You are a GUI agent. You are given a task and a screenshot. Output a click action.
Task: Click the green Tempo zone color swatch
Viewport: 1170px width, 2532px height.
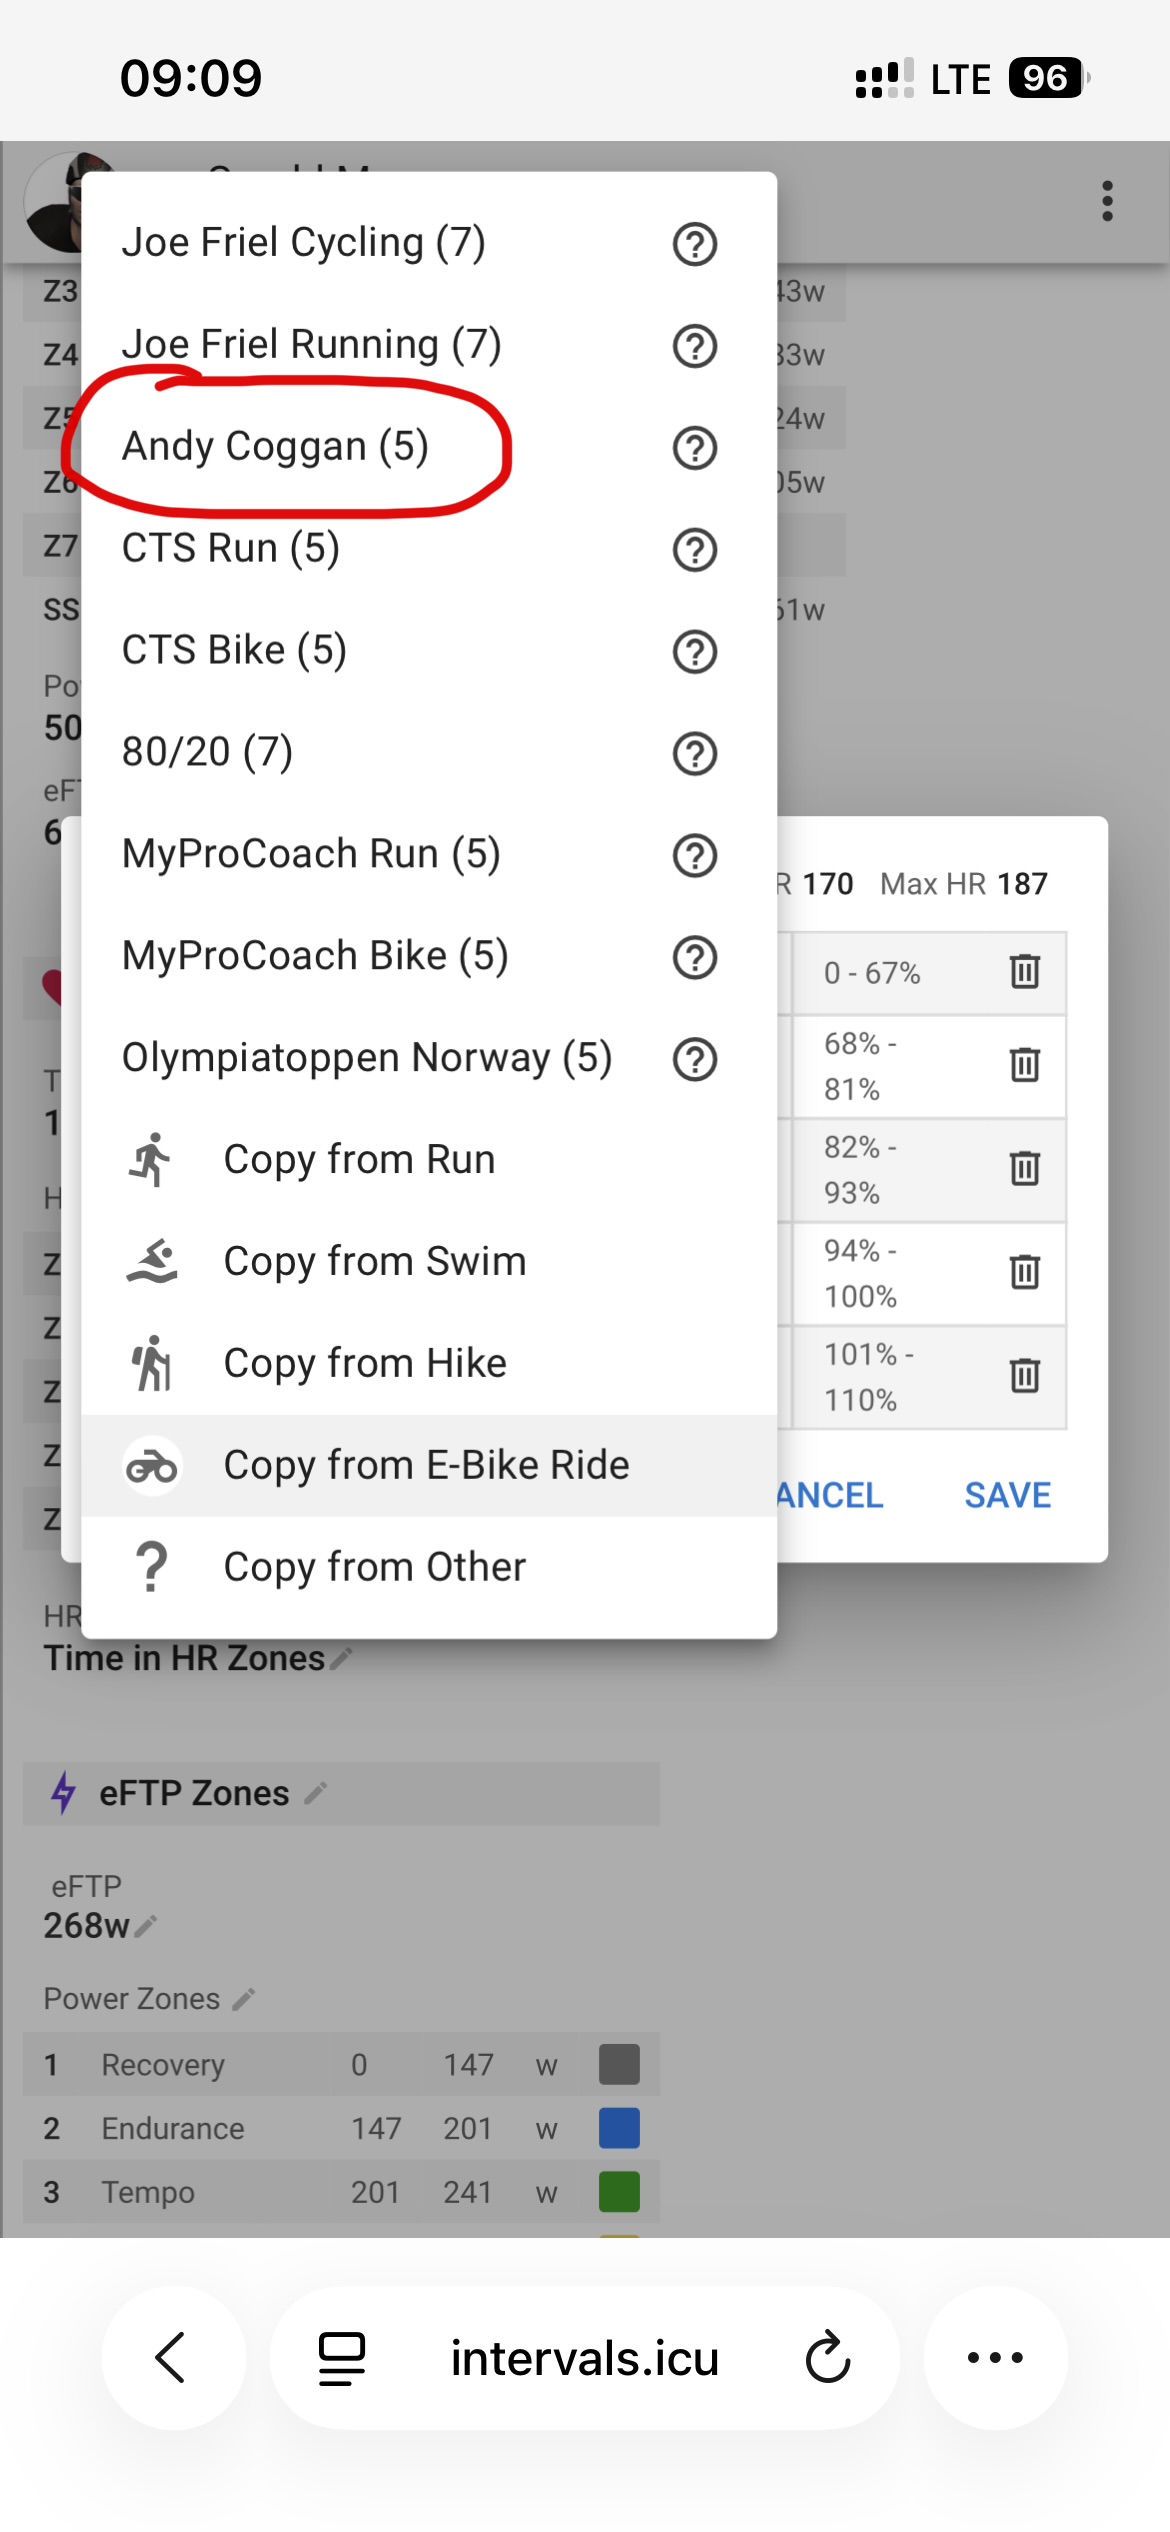(619, 2192)
